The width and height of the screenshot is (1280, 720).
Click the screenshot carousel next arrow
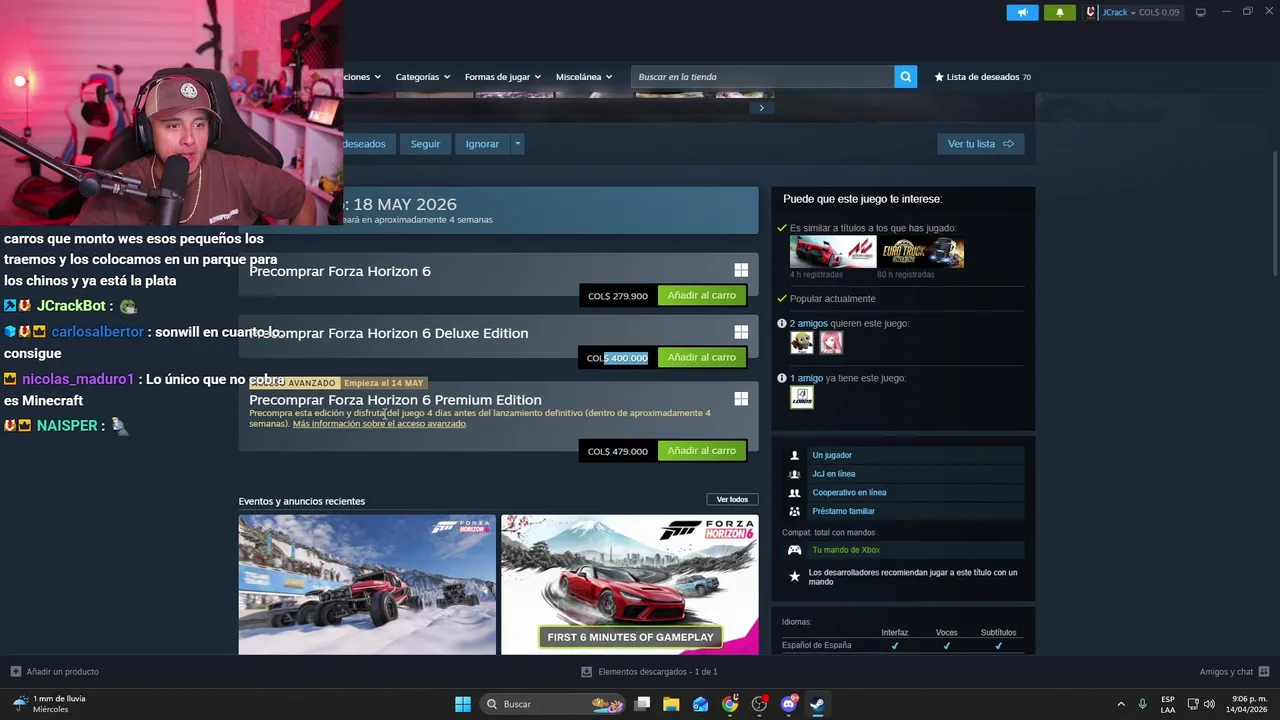tap(761, 107)
